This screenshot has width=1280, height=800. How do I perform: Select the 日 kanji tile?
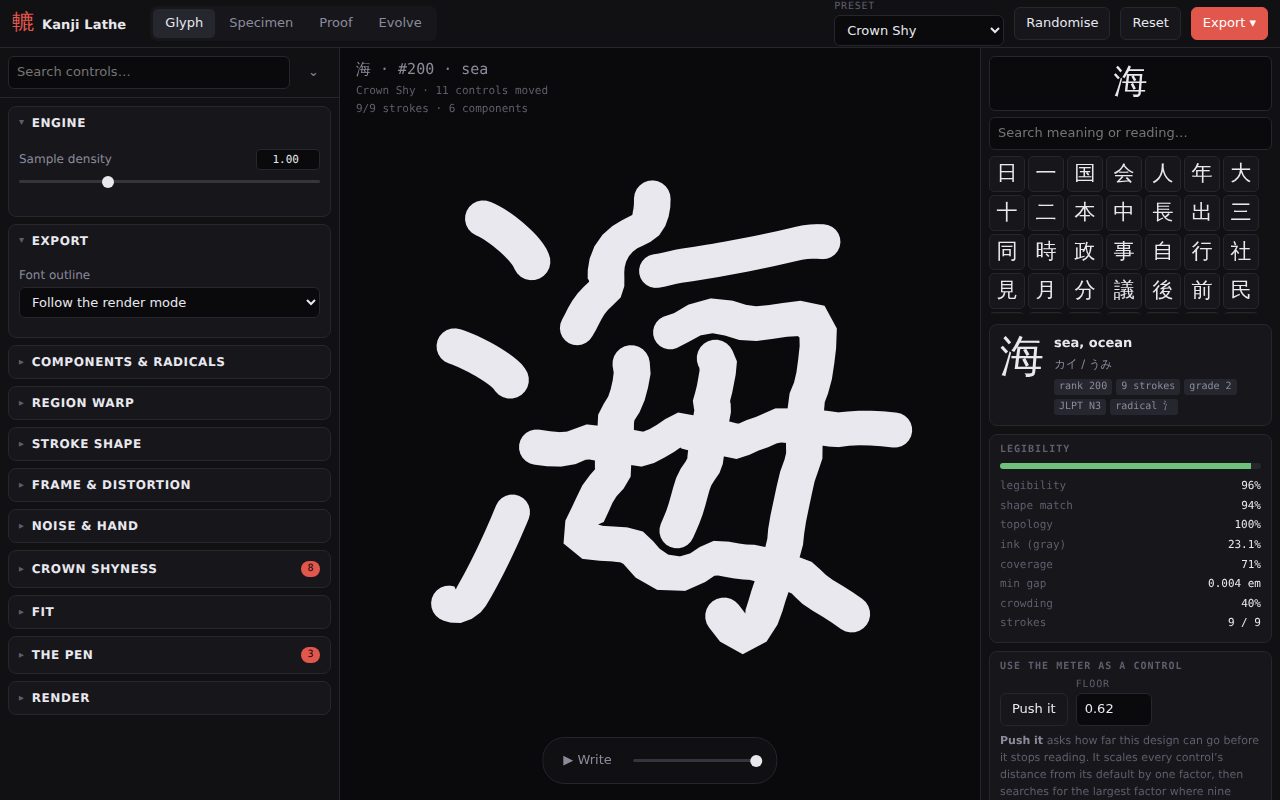click(1007, 173)
